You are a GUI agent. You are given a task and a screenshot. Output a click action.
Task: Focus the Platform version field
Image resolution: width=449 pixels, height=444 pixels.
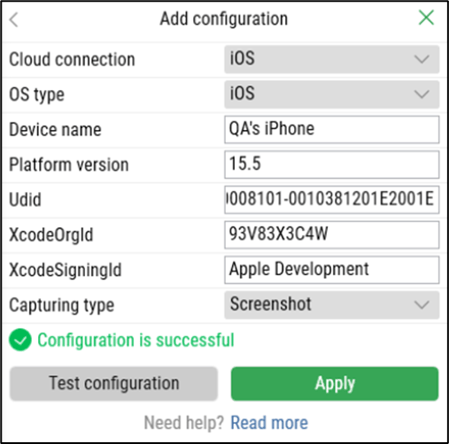[x=332, y=164]
